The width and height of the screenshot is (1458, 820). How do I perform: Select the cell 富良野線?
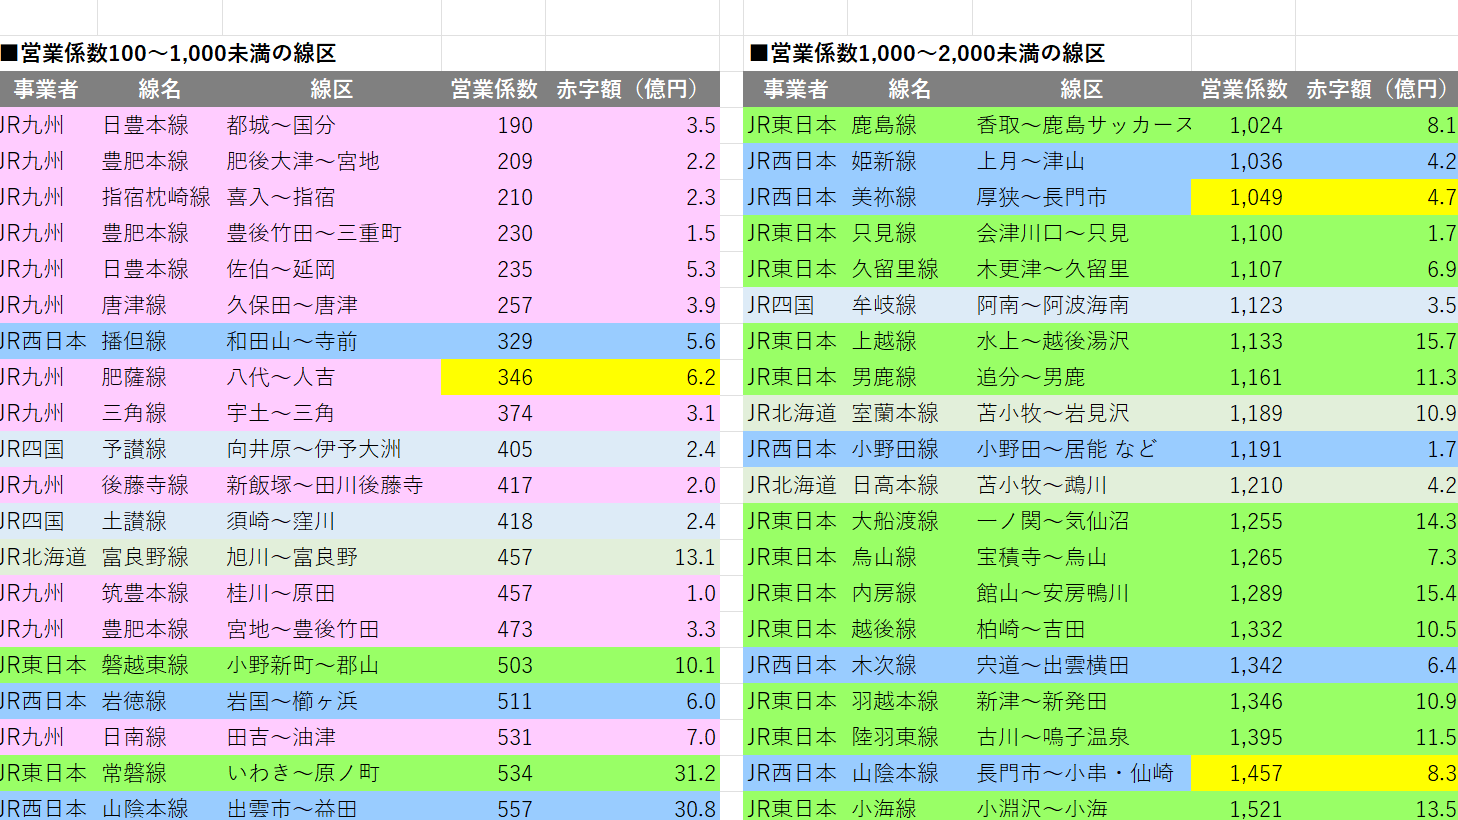tap(160, 557)
